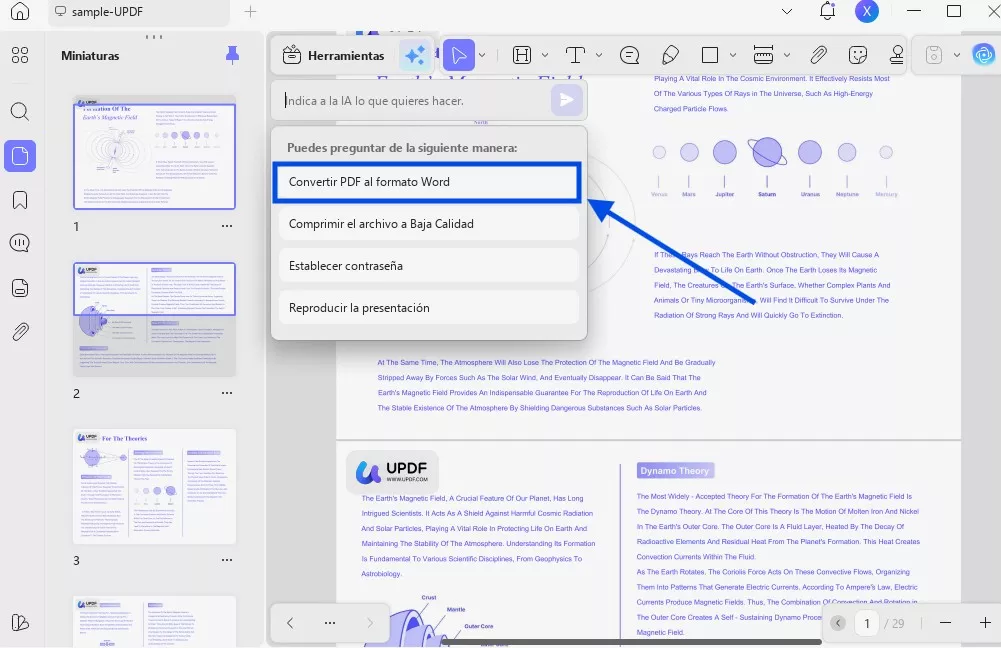Click the Herramientas button
1001x648 pixels.
click(333, 55)
